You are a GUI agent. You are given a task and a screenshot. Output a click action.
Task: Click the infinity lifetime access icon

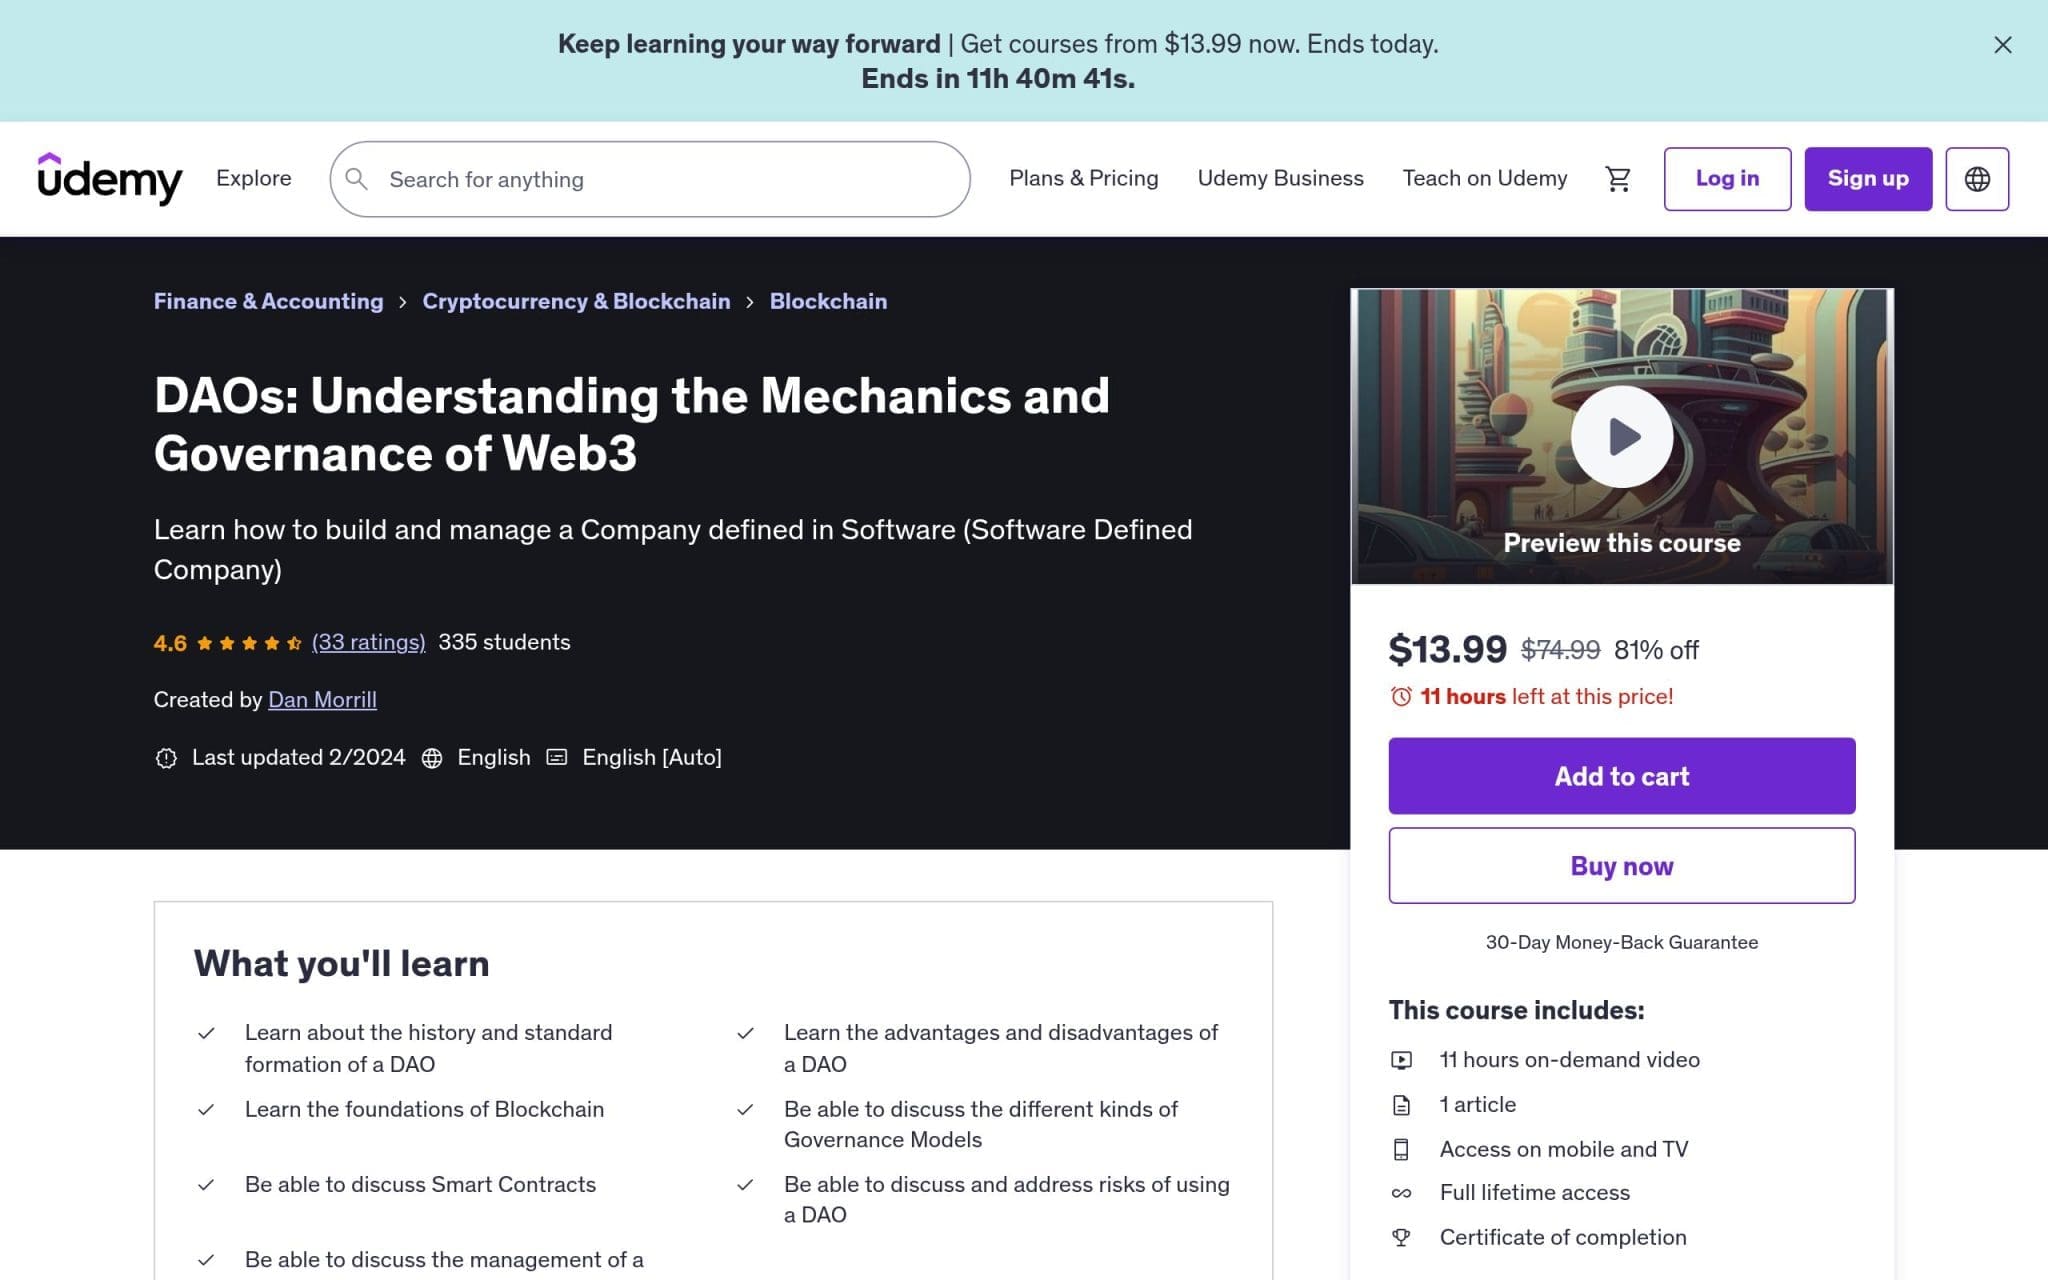(x=1401, y=1193)
